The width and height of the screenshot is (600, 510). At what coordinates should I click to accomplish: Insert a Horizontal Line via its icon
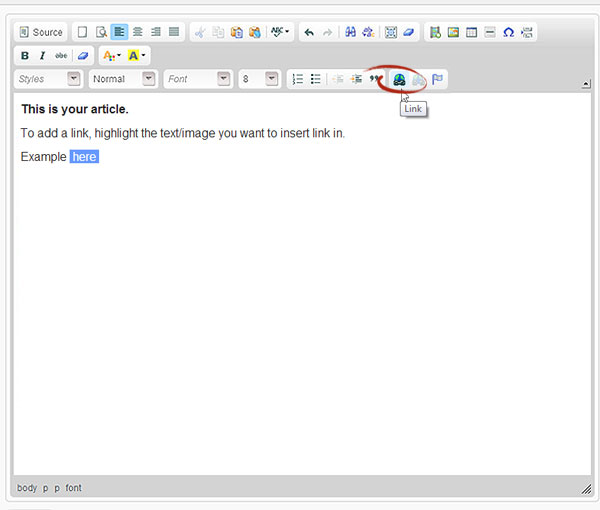pos(490,32)
